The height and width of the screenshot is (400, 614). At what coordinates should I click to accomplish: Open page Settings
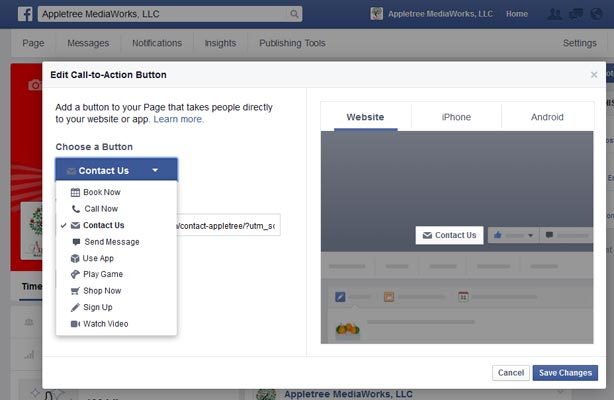coord(580,43)
